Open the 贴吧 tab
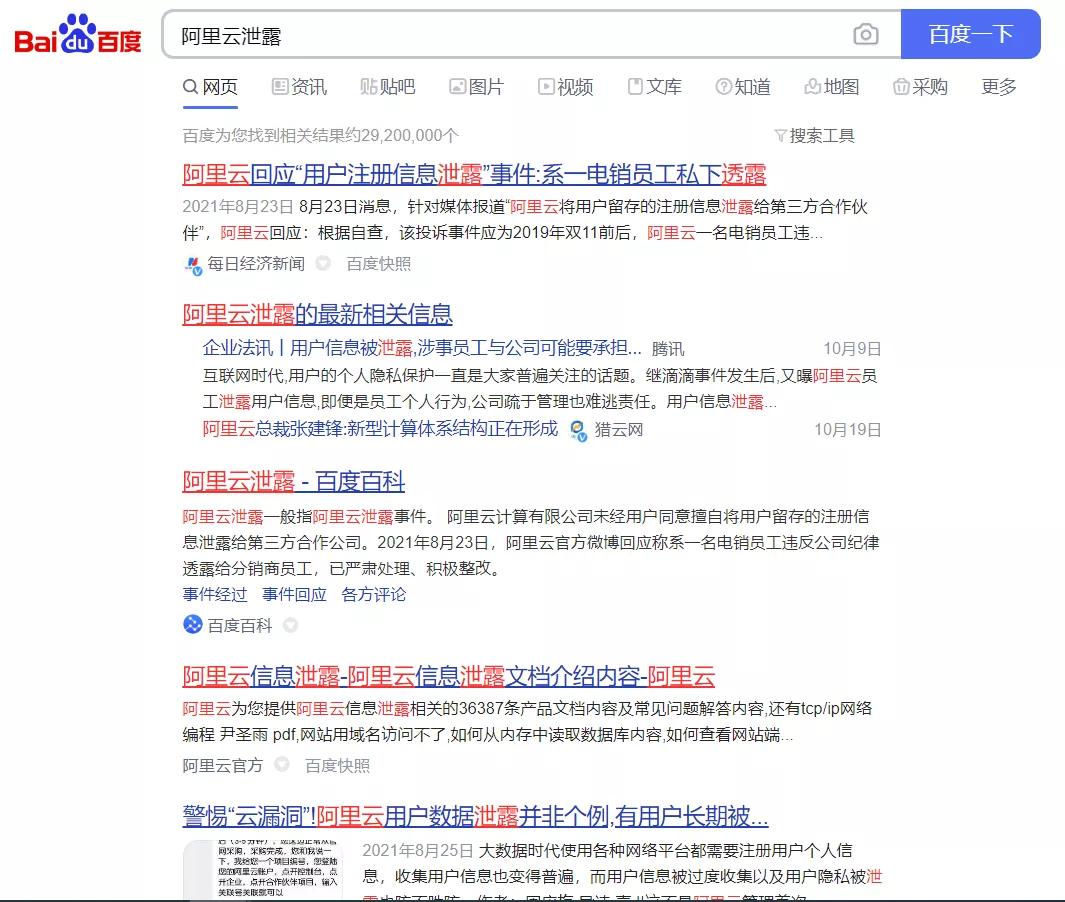Viewport: 1065px width, 902px height. pos(388,87)
